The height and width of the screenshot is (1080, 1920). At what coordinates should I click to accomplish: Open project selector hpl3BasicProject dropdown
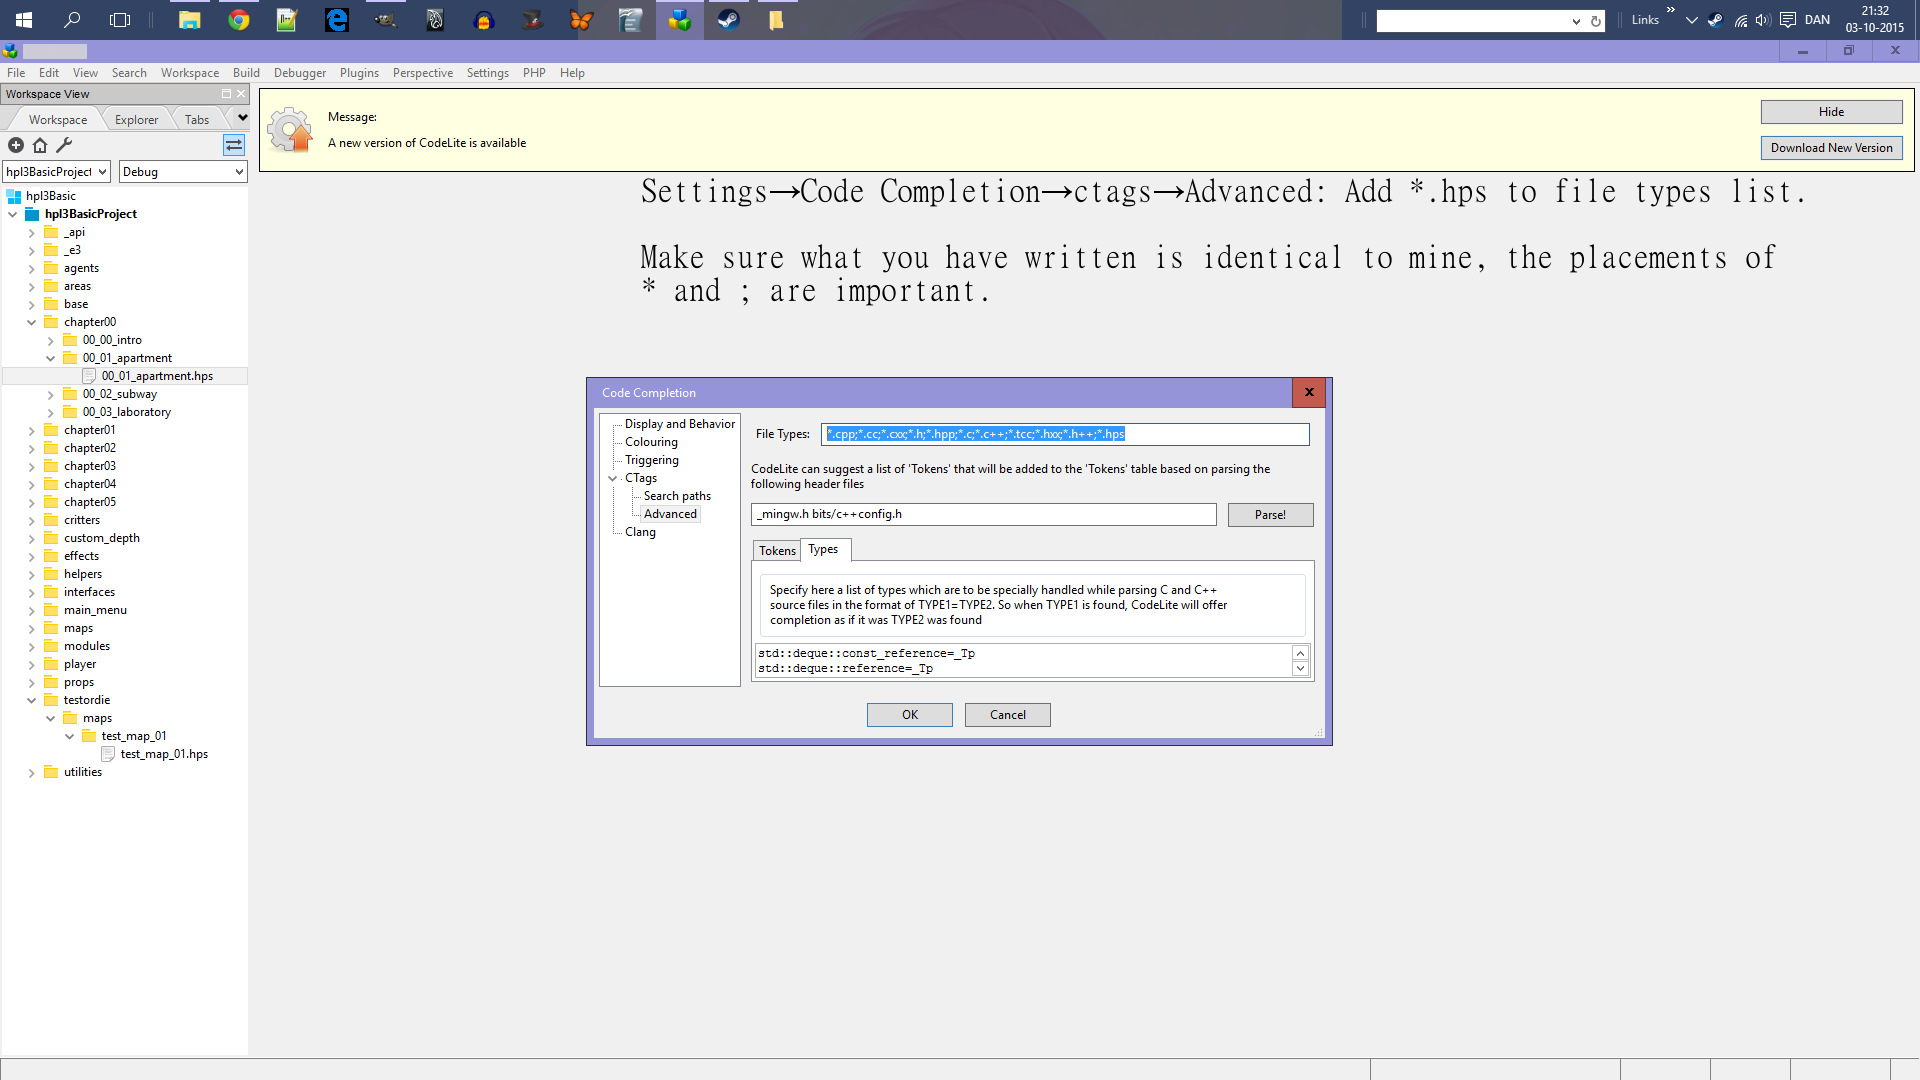pyautogui.click(x=56, y=172)
